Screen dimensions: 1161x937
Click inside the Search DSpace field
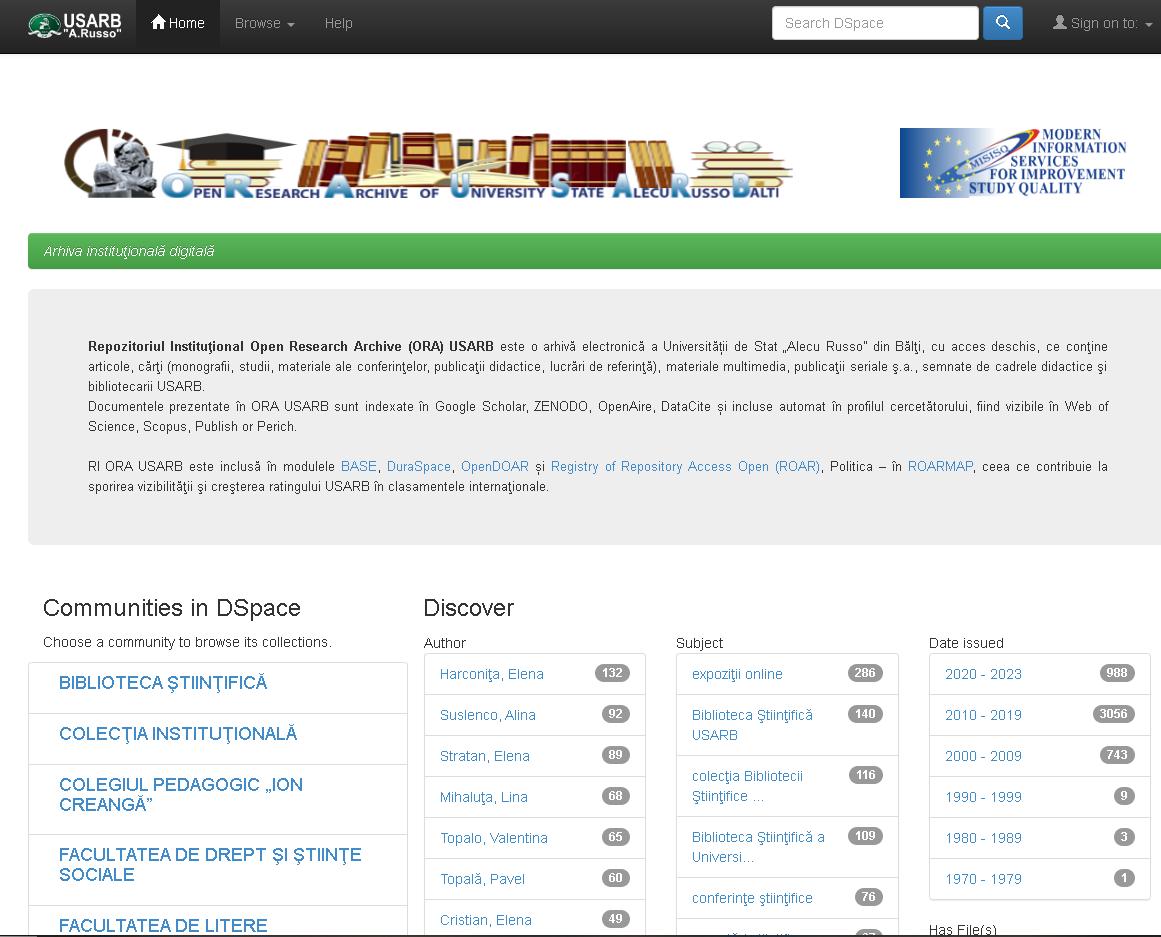(874, 23)
